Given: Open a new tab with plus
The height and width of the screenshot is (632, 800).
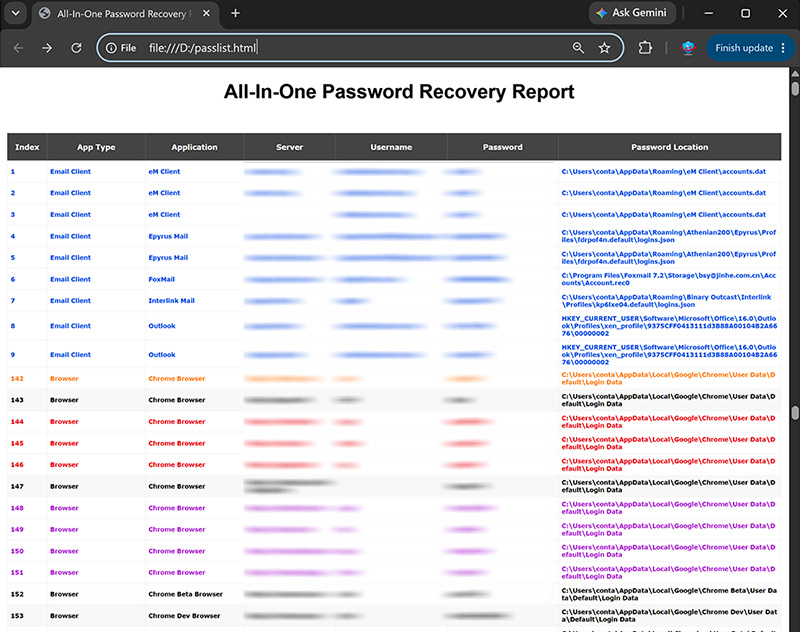Looking at the screenshot, I should coord(235,13).
